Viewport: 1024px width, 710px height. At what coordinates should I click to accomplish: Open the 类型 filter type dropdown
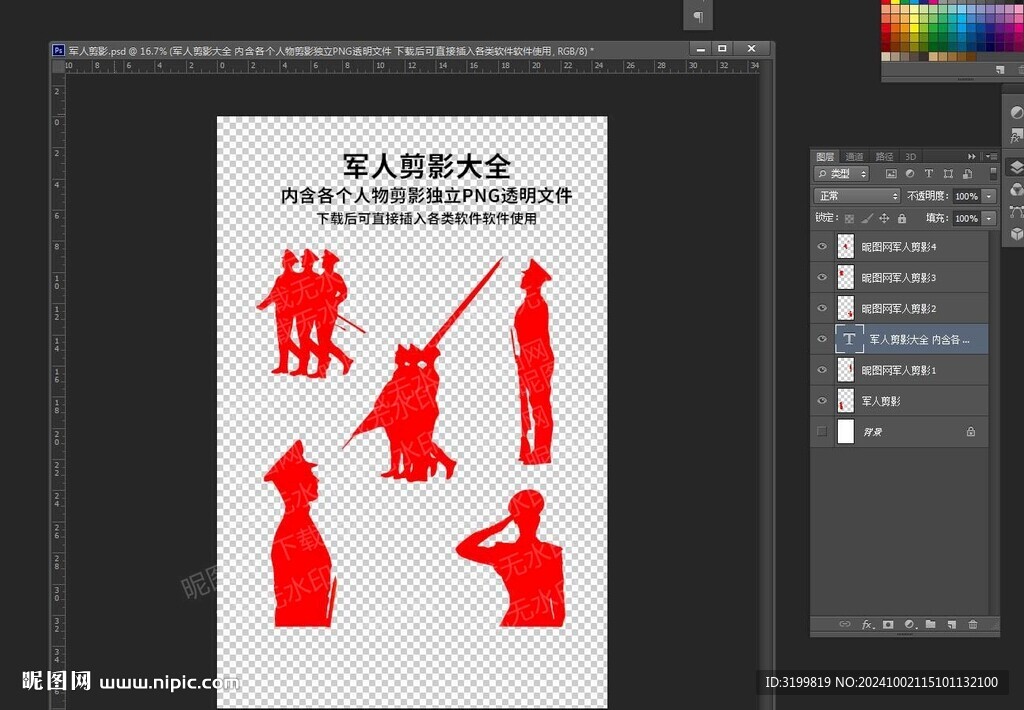click(x=842, y=174)
